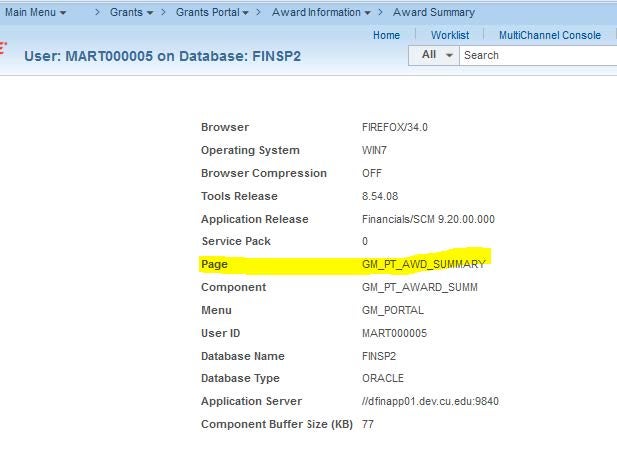This screenshot has height=457, width=617.
Task: Go to the Home link
Action: (386, 35)
